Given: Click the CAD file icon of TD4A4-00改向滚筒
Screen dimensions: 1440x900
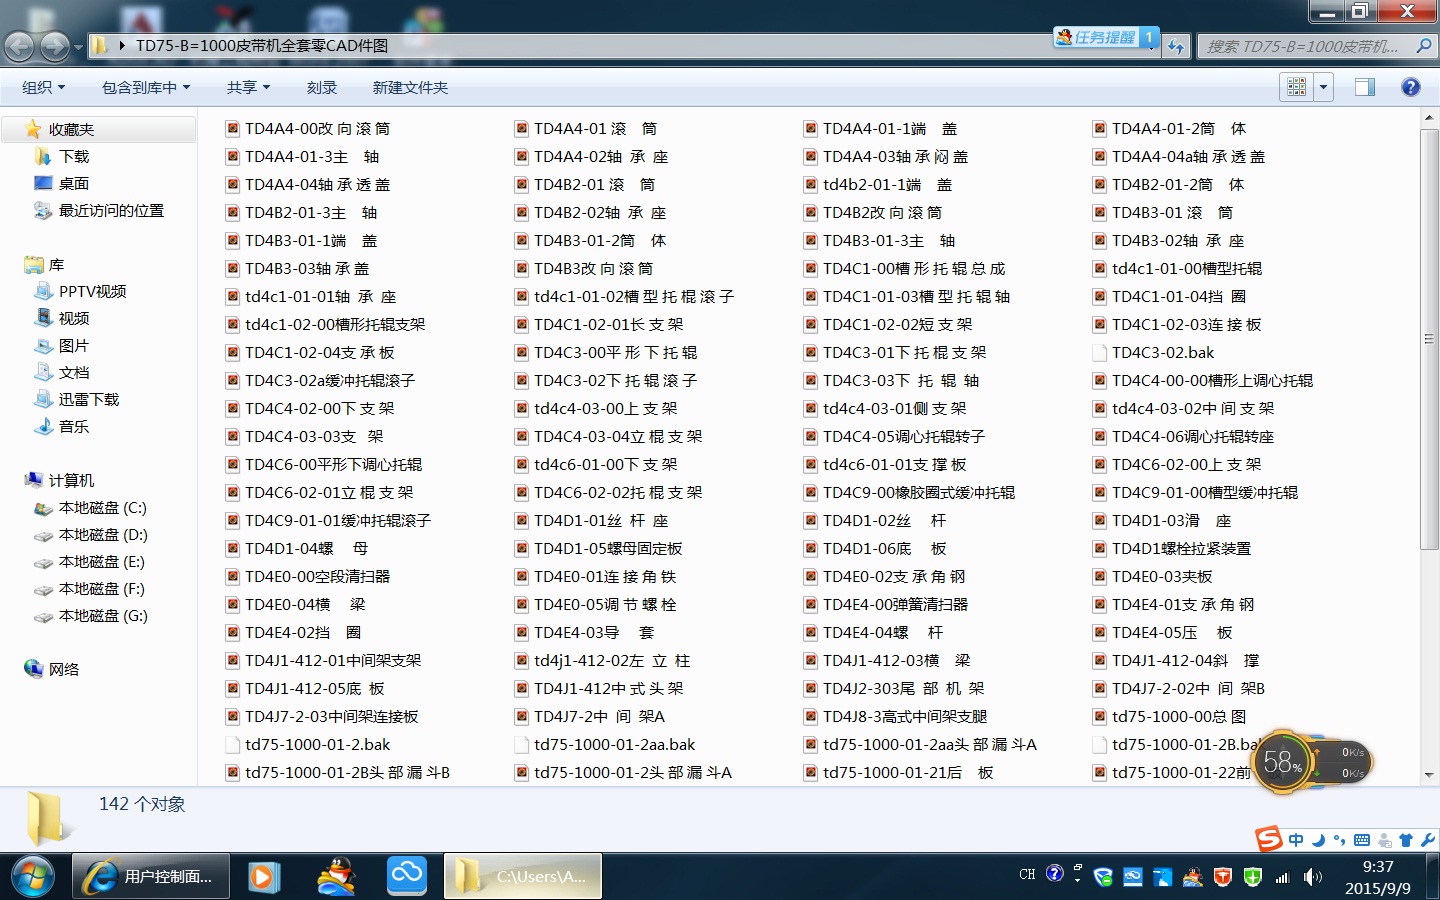Looking at the screenshot, I should pyautogui.click(x=232, y=128).
